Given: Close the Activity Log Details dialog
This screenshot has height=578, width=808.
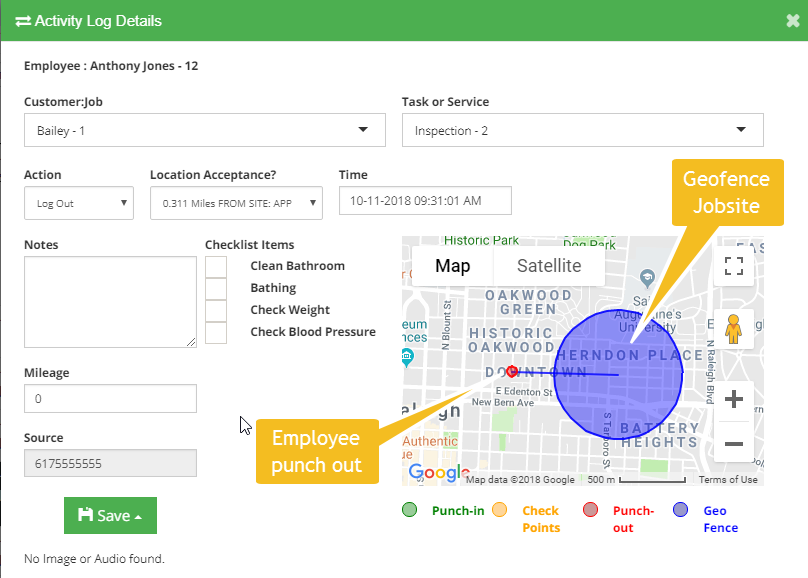Looking at the screenshot, I should pos(793,21).
